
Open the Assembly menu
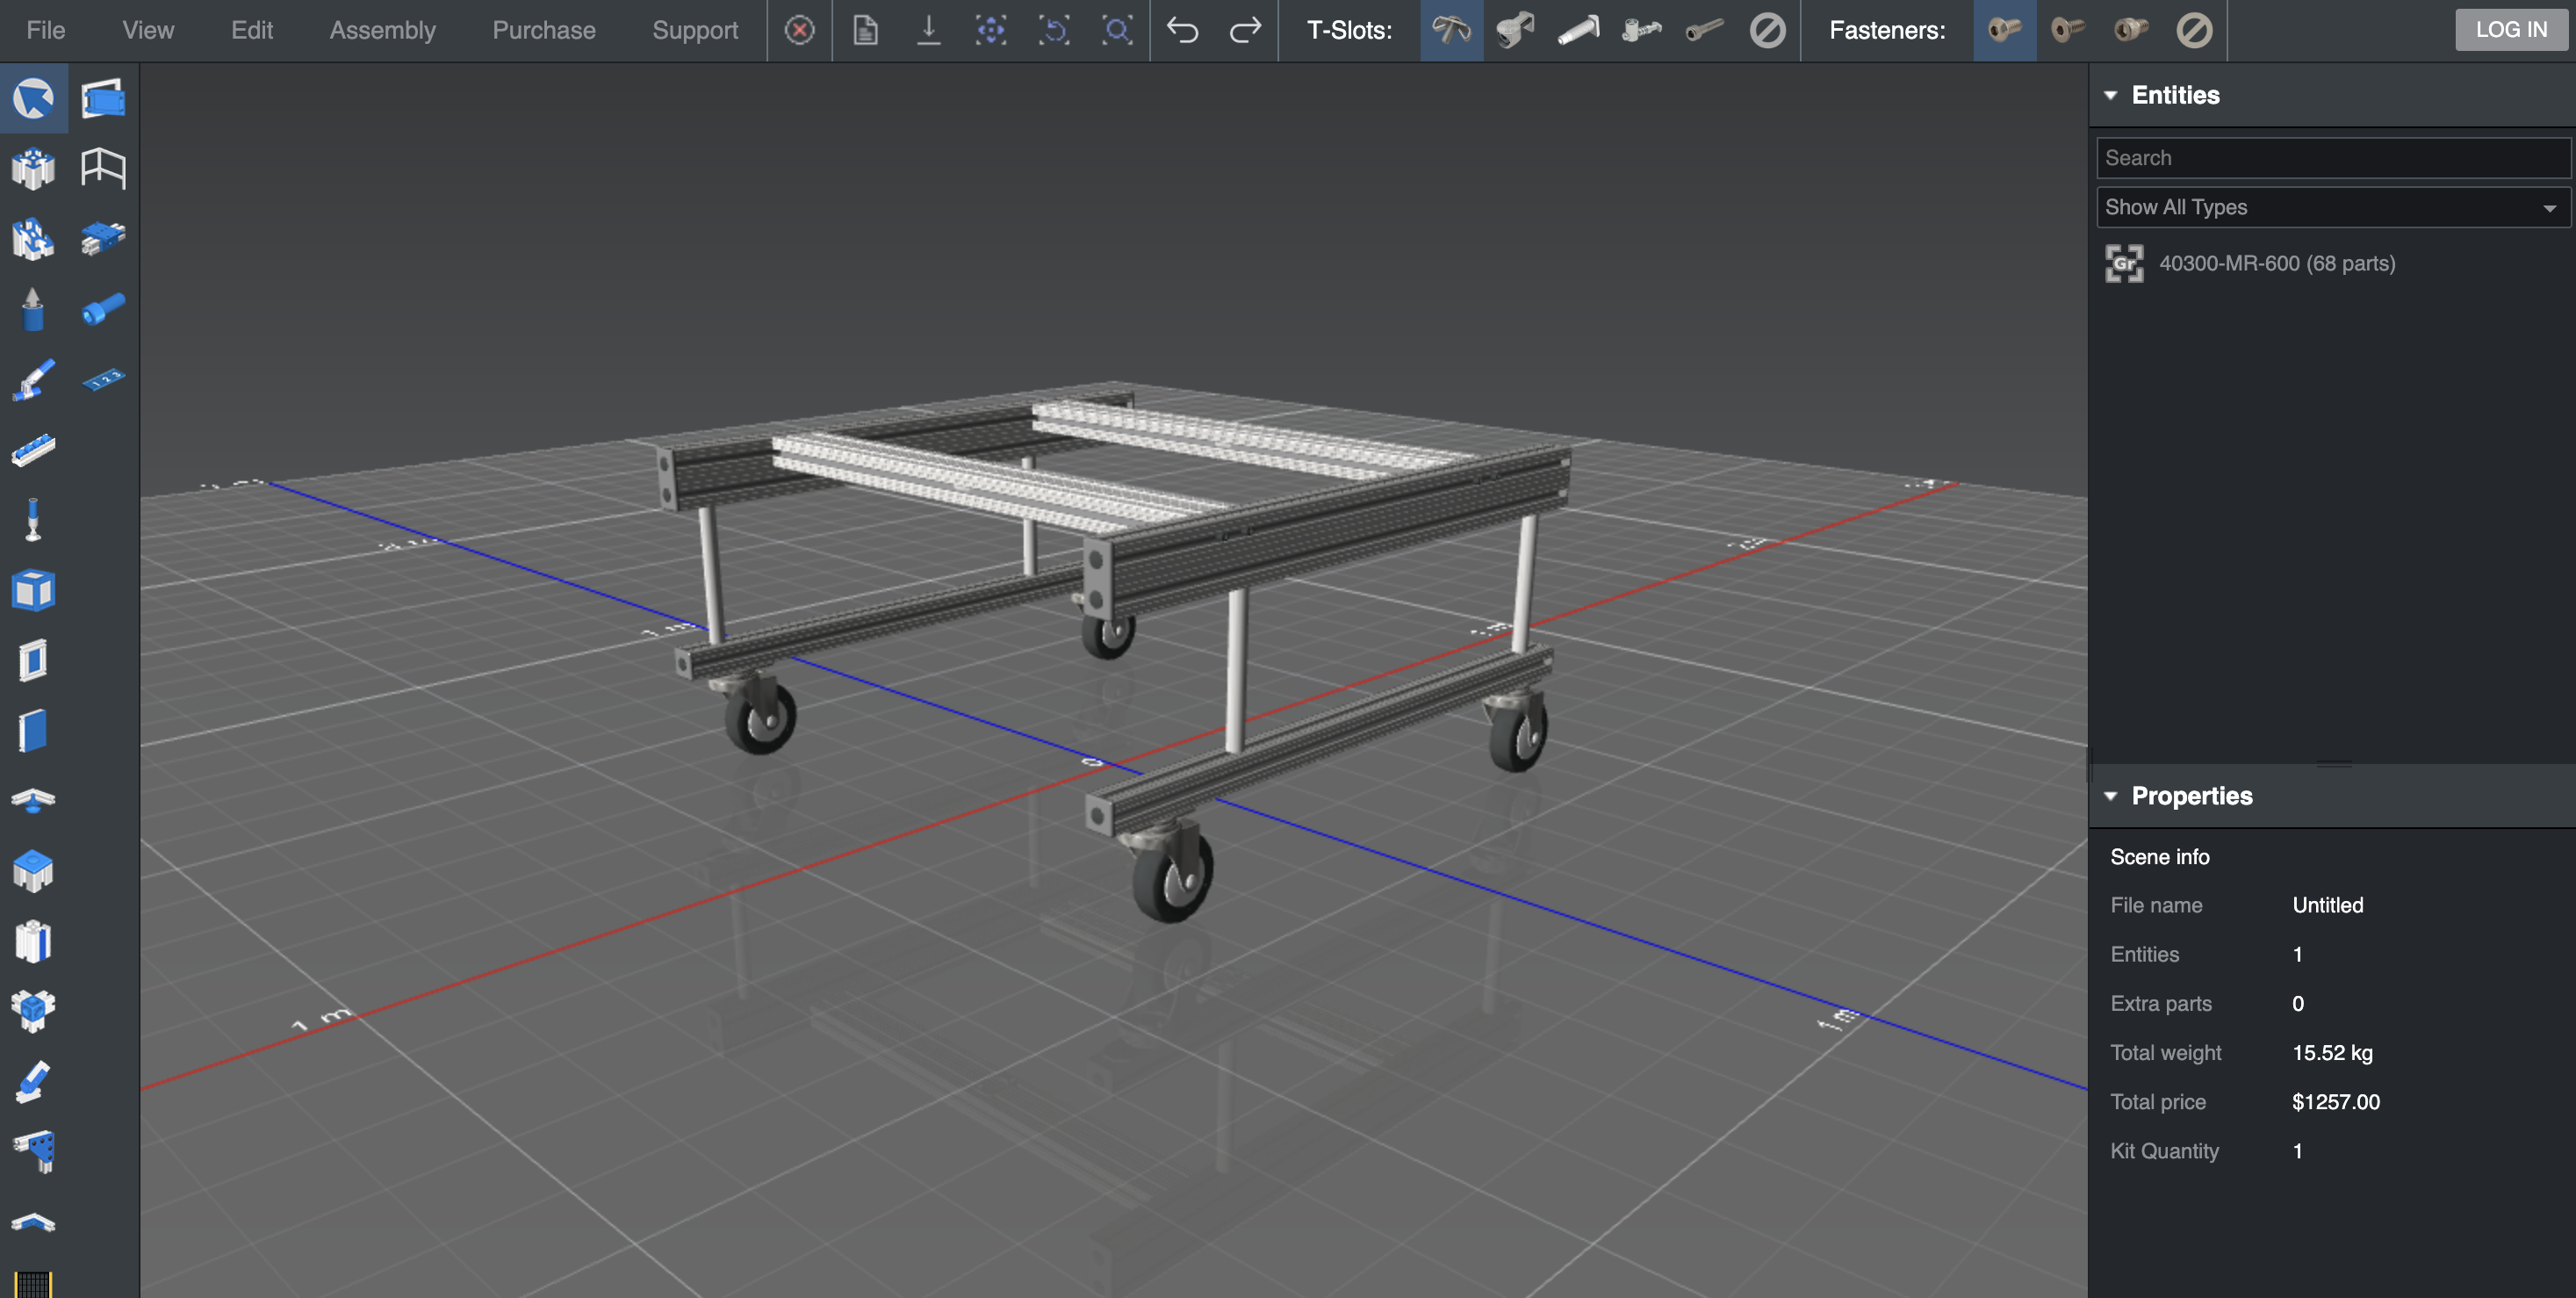383,30
